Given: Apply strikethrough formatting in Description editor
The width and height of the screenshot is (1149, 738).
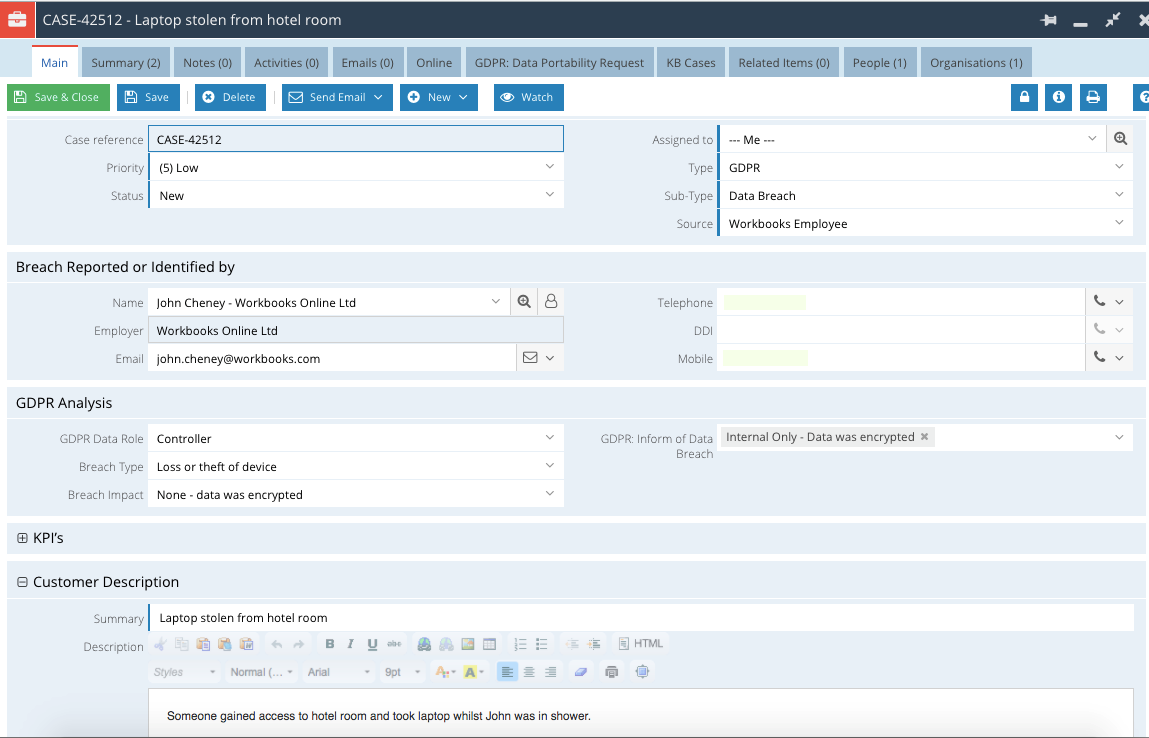Looking at the screenshot, I should click(394, 644).
